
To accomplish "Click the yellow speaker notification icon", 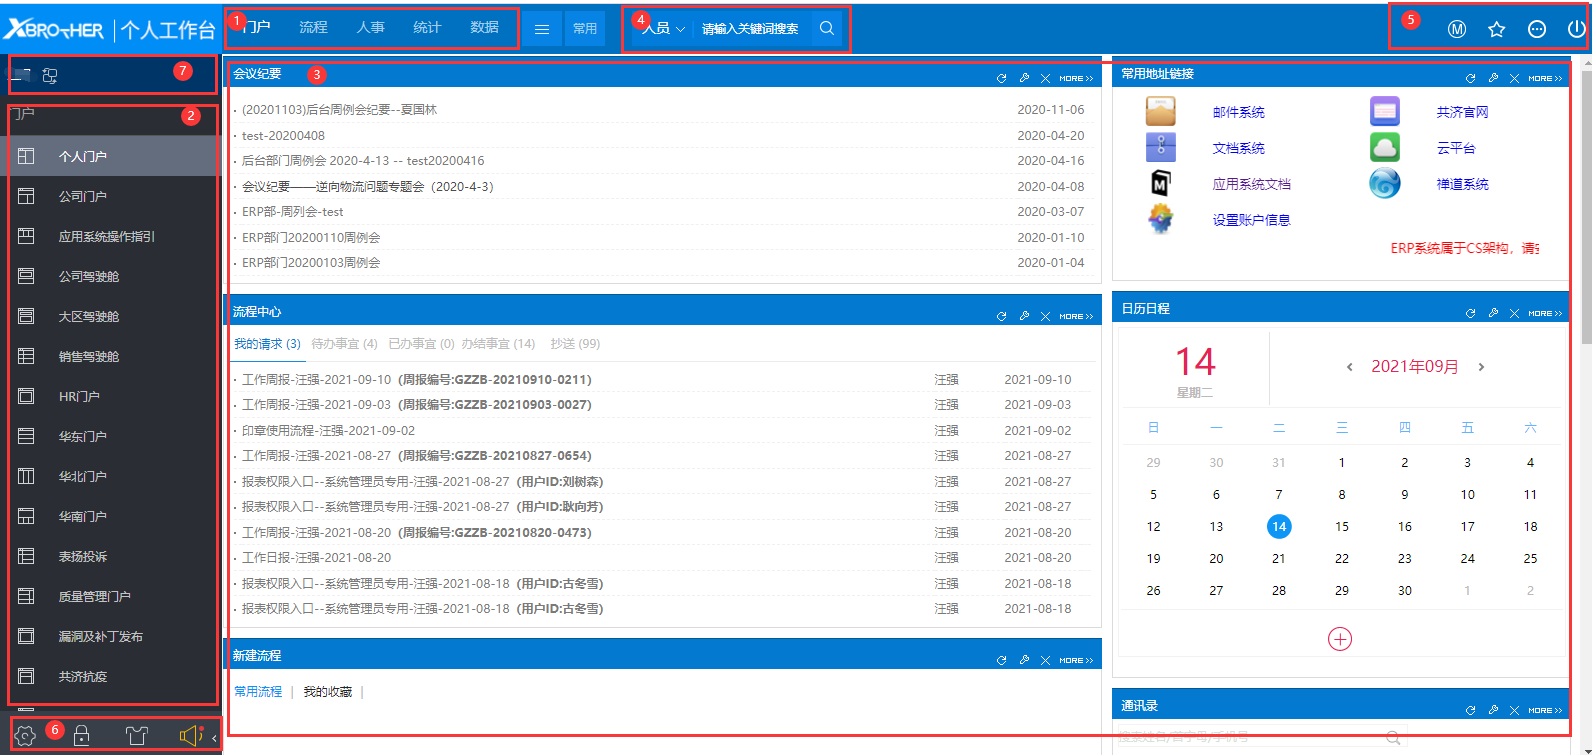I will pyautogui.click(x=190, y=736).
